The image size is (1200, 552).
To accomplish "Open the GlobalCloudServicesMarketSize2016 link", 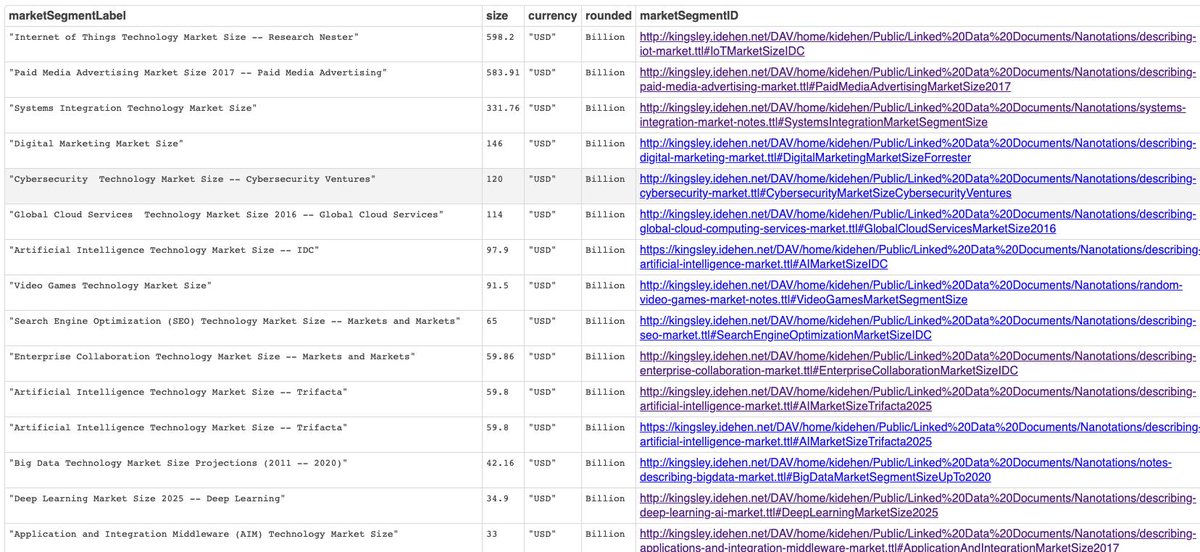I will point(917,221).
